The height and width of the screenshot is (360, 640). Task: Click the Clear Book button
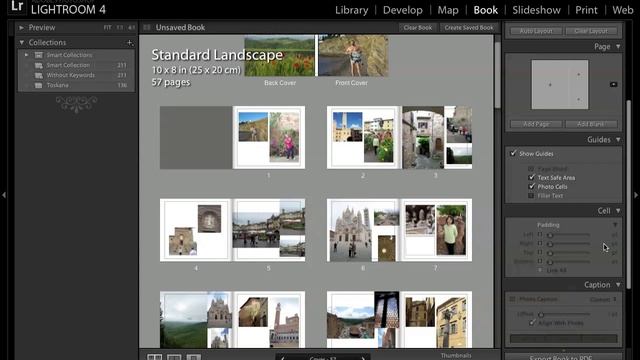pyautogui.click(x=418, y=28)
